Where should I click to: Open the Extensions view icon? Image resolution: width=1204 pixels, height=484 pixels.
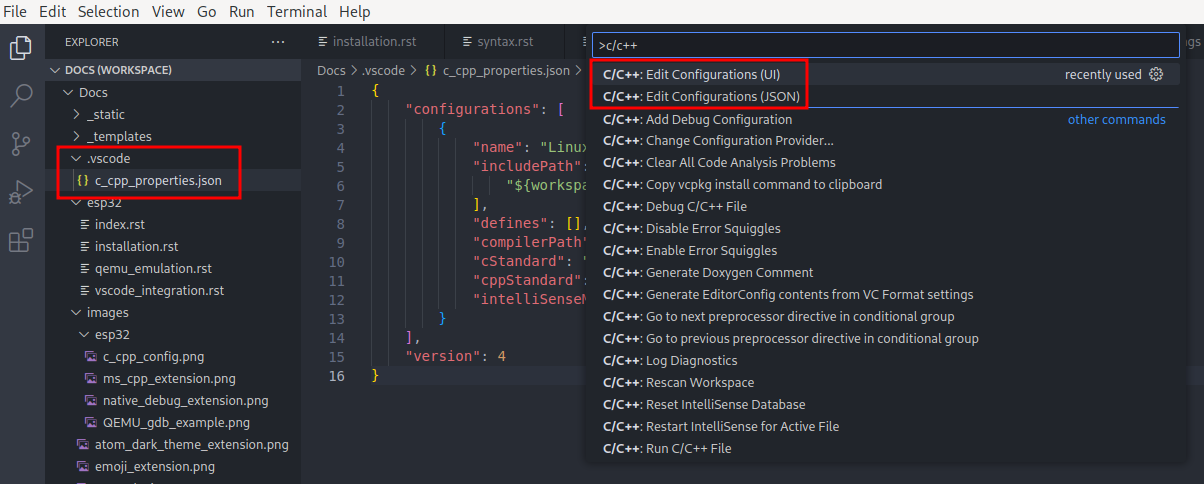coord(20,240)
